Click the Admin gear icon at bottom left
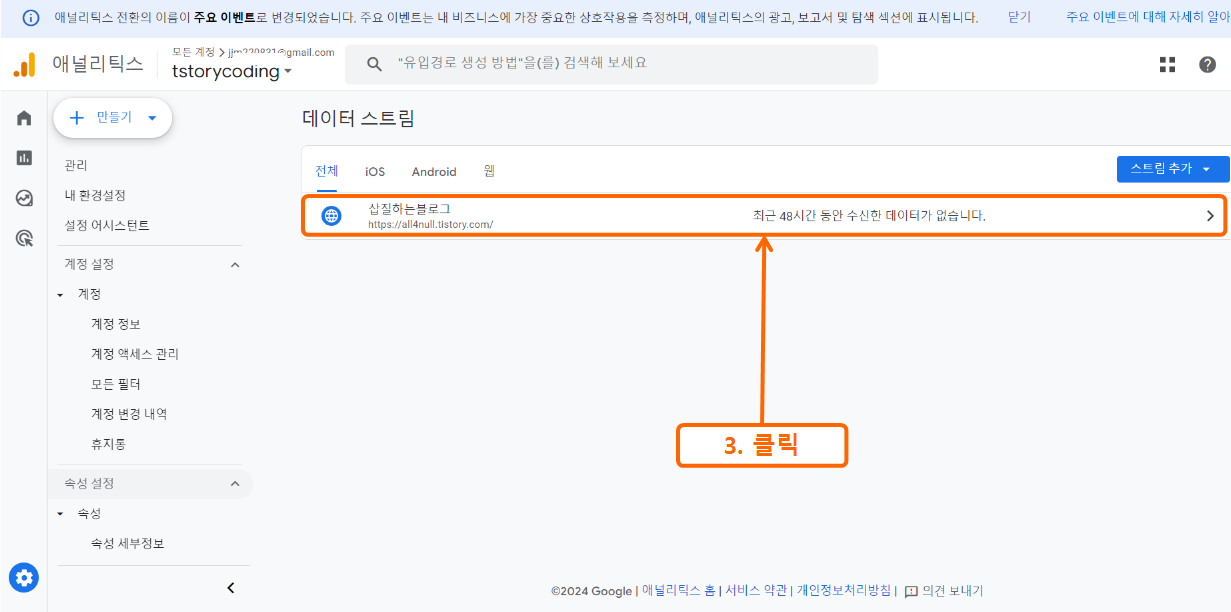Screen dimensions: 1231x612 click(x=23, y=577)
